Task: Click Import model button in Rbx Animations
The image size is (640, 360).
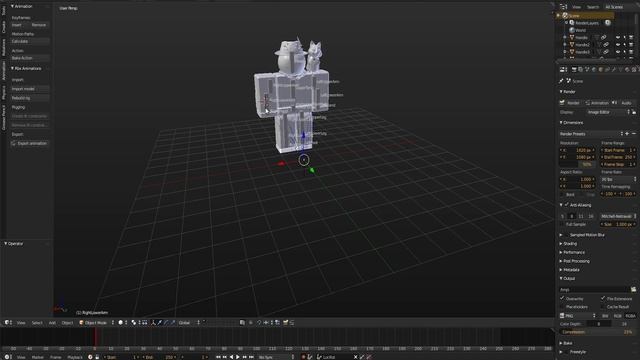Action: coord(30,89)
